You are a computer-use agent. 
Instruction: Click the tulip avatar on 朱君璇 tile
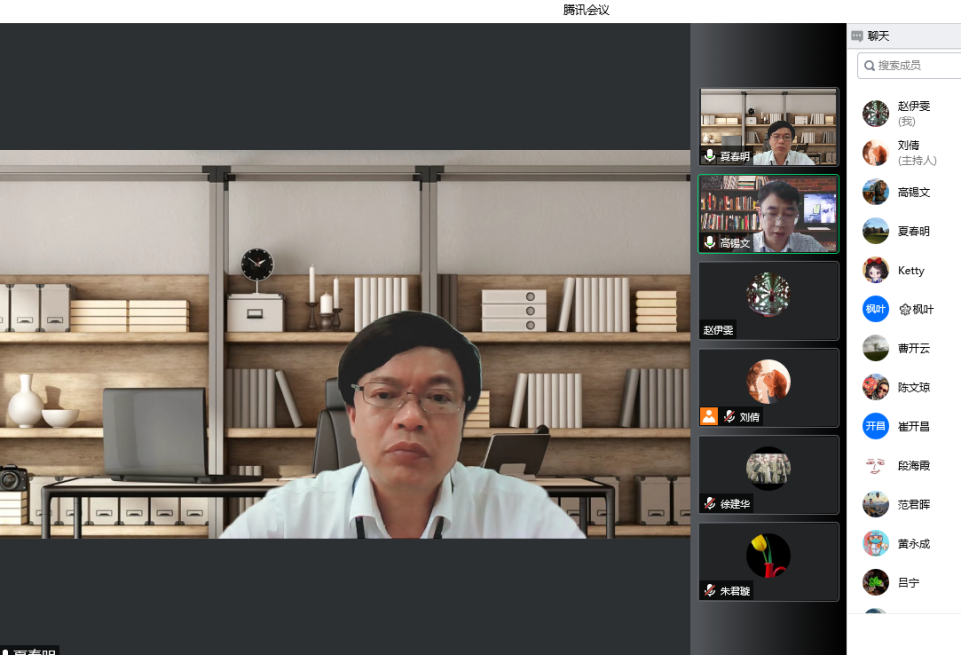click(768, 556)
